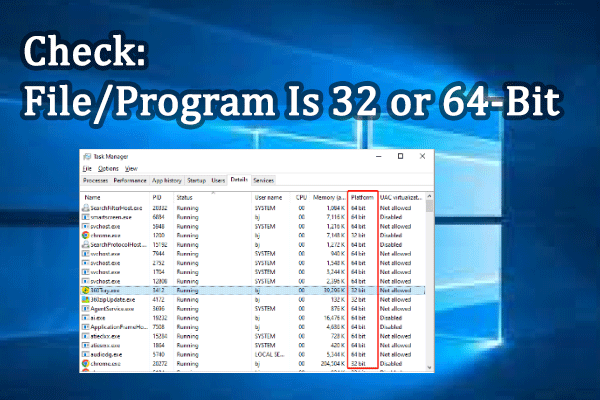Click the Chrome icon in the PID 1200 row

(86, 235)
